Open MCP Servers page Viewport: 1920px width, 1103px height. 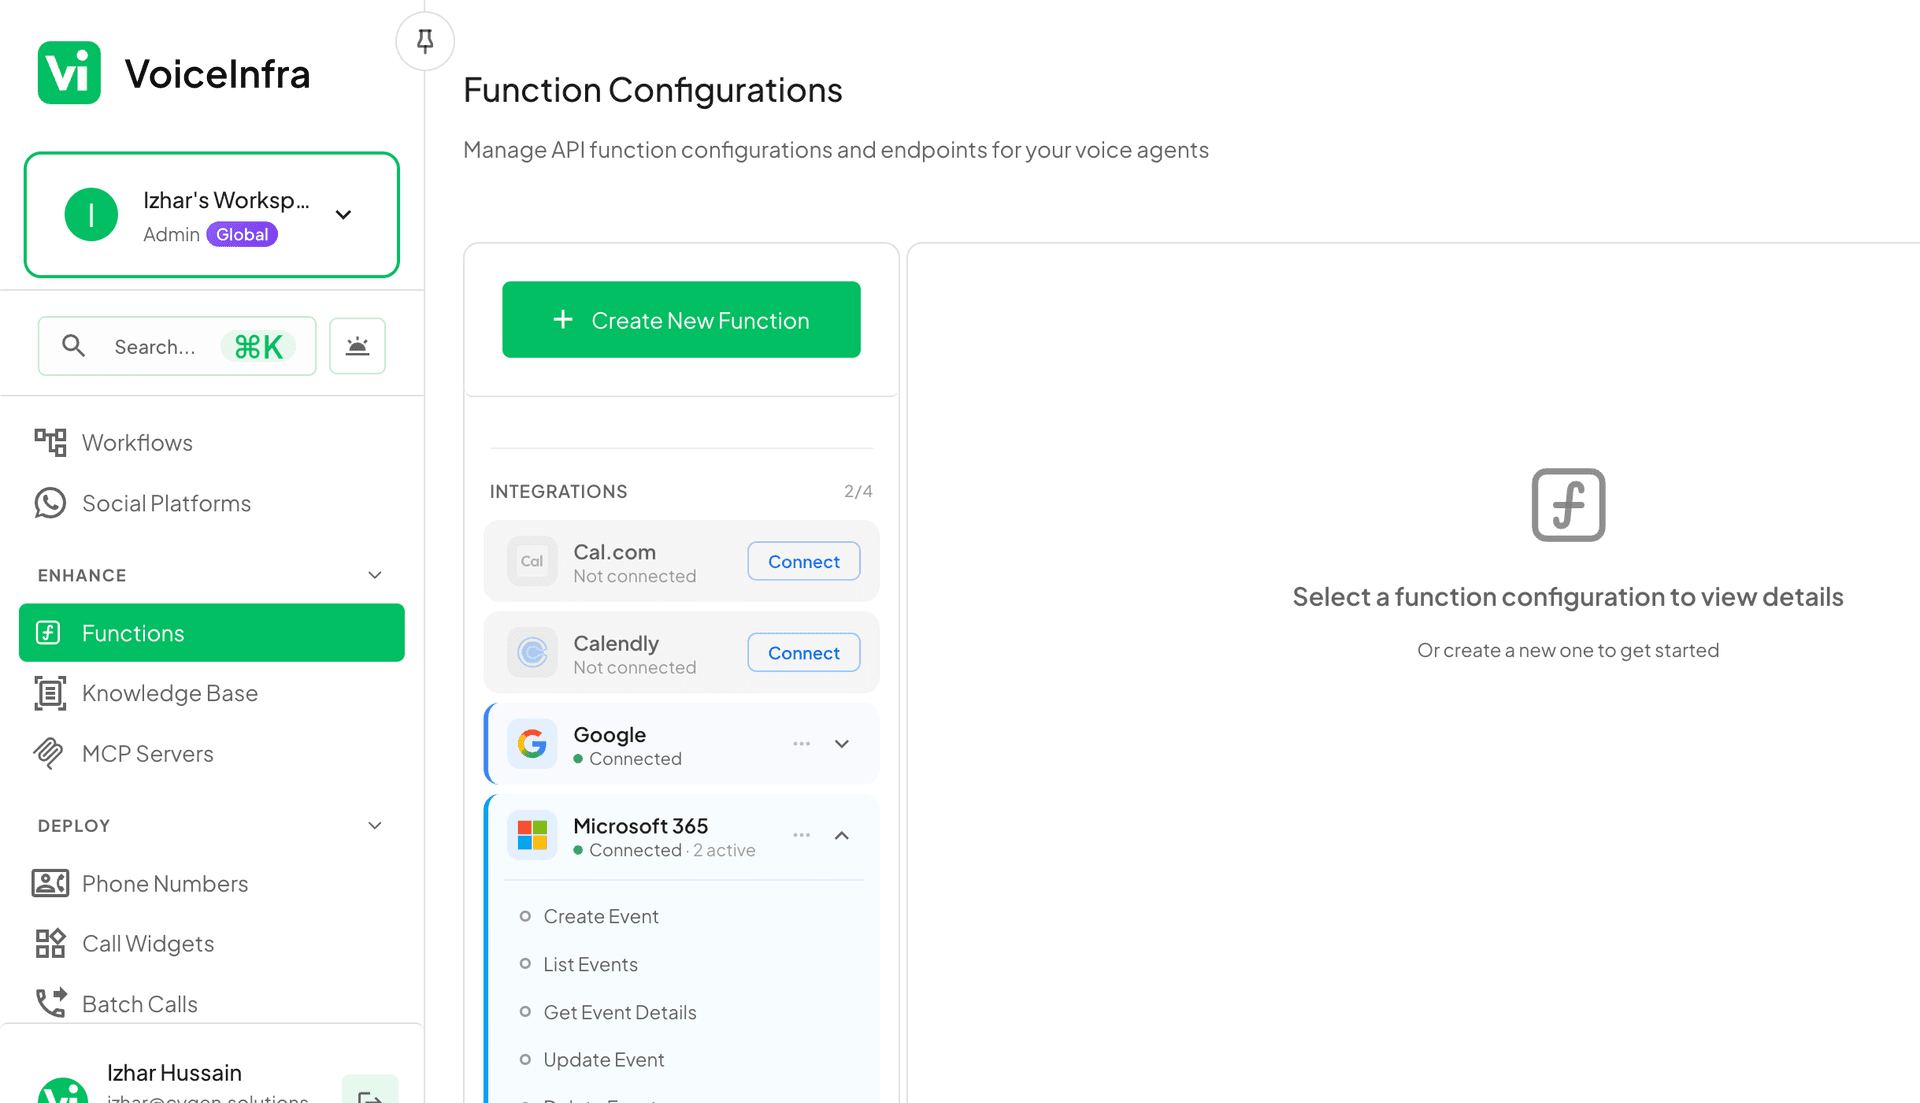(147, 753)
